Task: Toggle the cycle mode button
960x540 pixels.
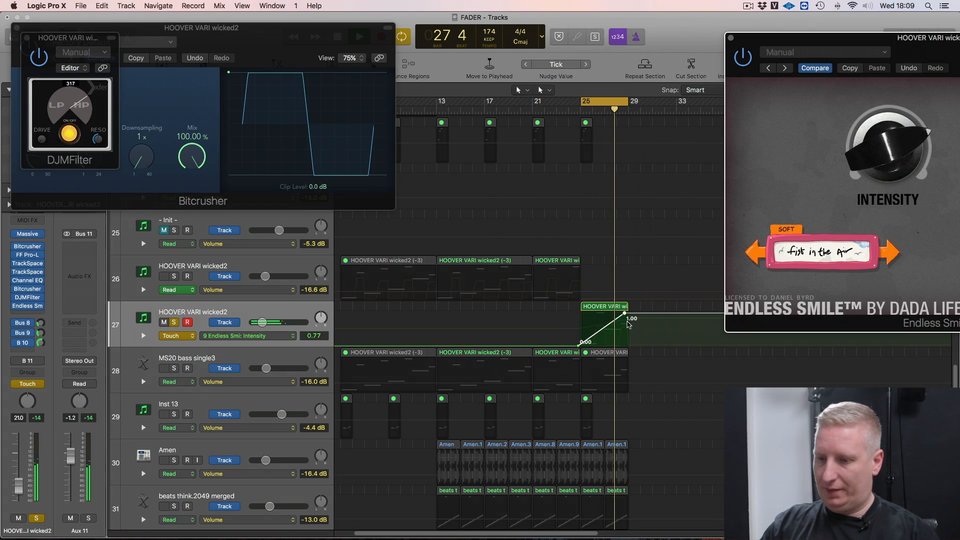Action: pyautogui.click(x=402, y=37)
